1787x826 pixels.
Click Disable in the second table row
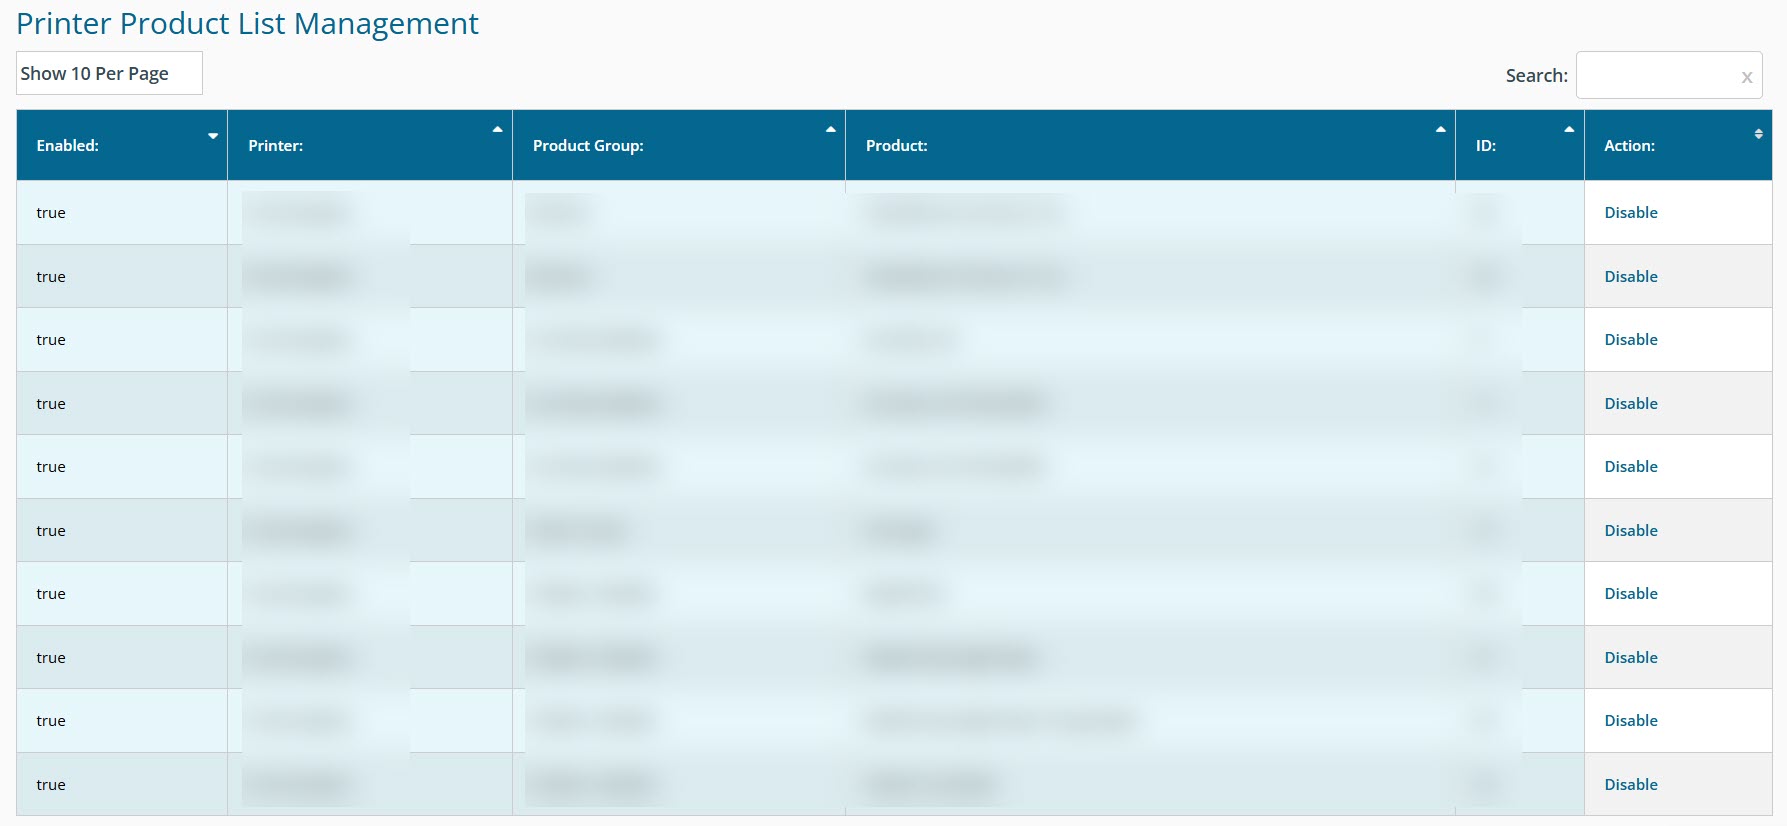[x=1630, y=277]
